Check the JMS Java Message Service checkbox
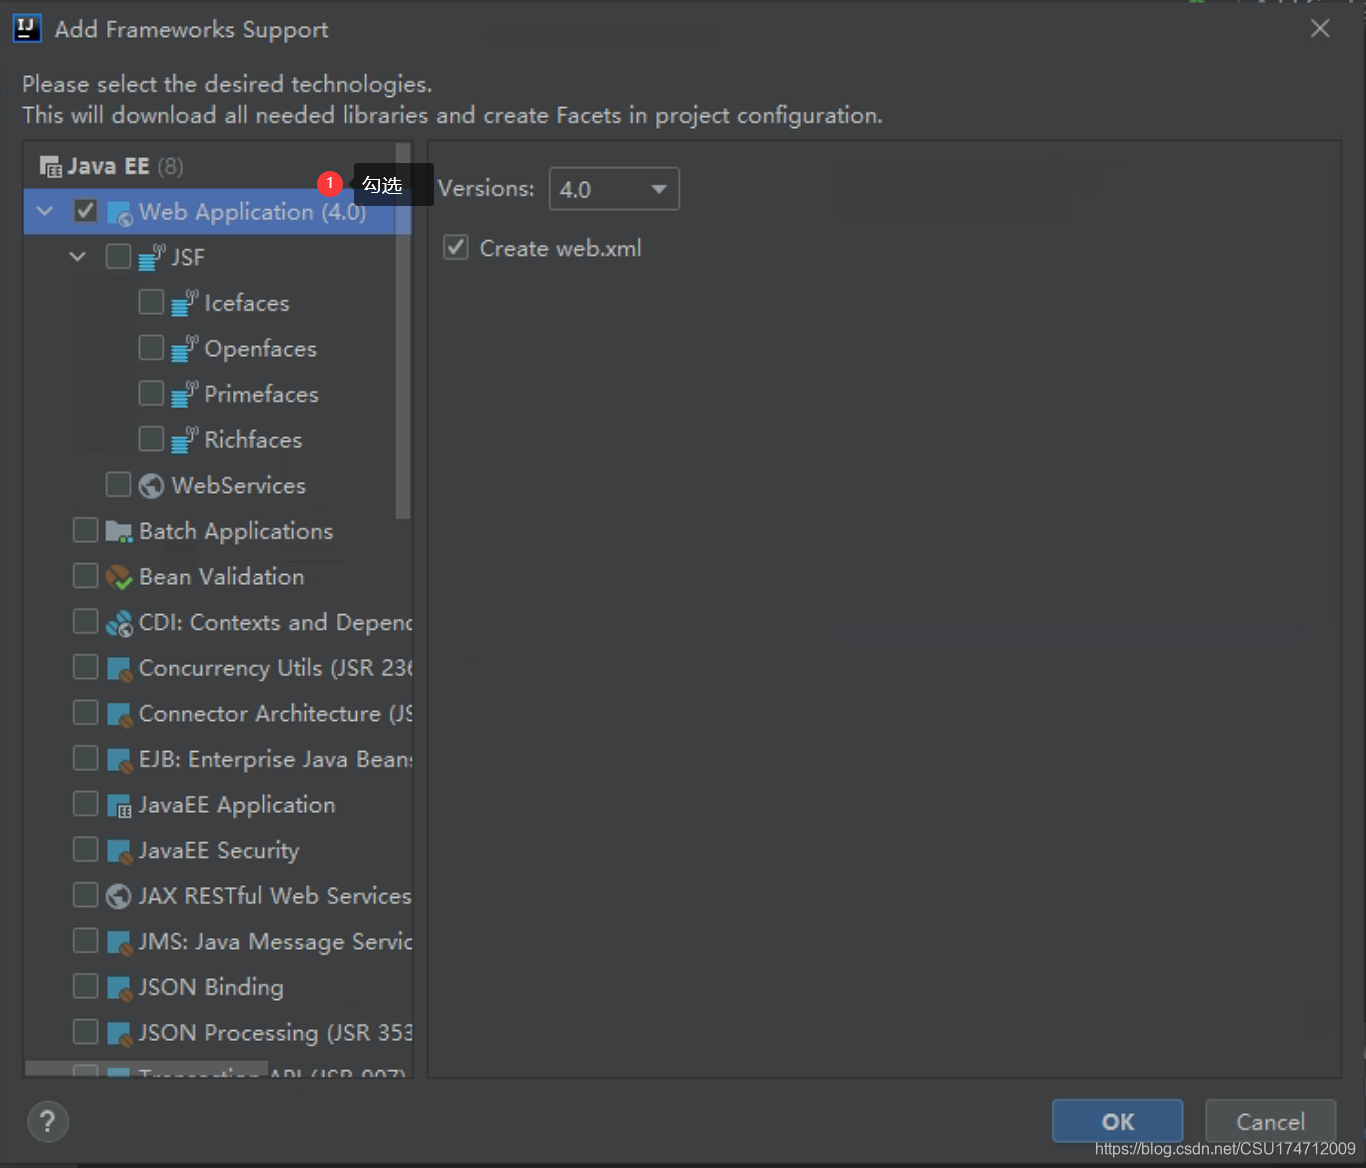This screenshot has width=1366, height=1168. coord(85,941)
